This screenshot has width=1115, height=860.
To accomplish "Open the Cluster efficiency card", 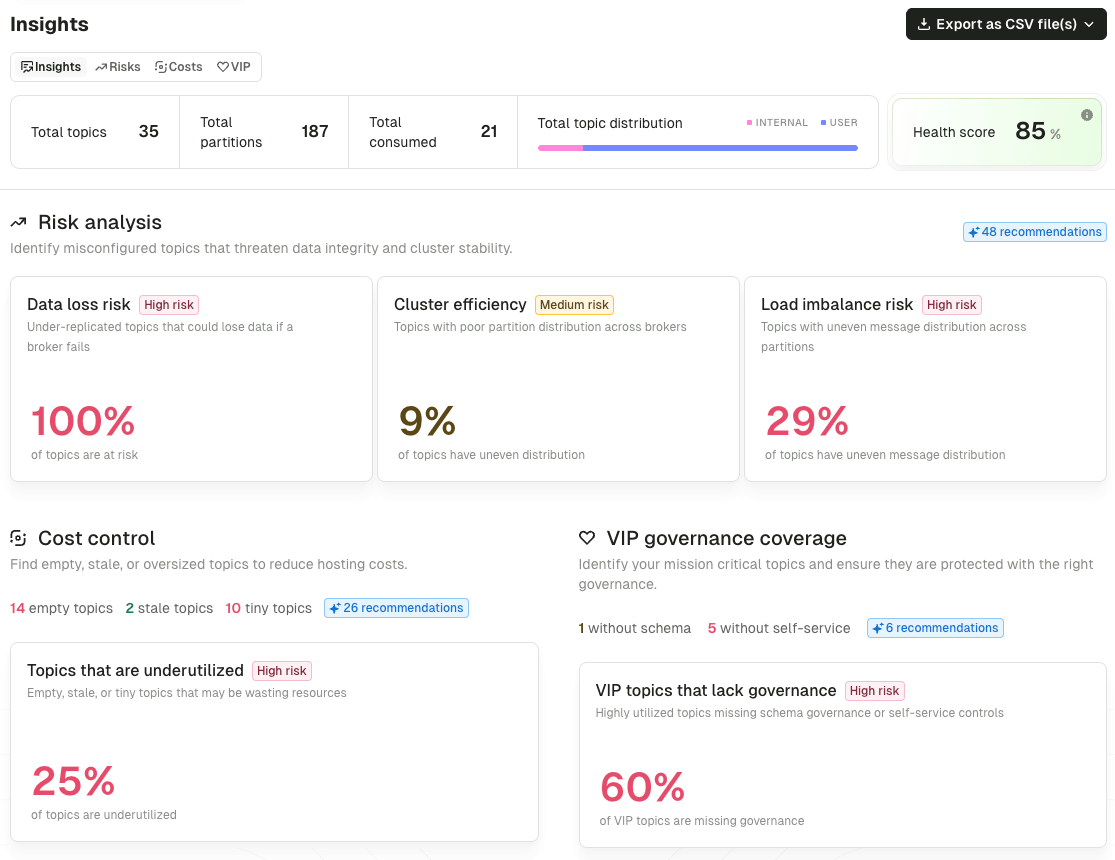I will click(x=558, y=379).
